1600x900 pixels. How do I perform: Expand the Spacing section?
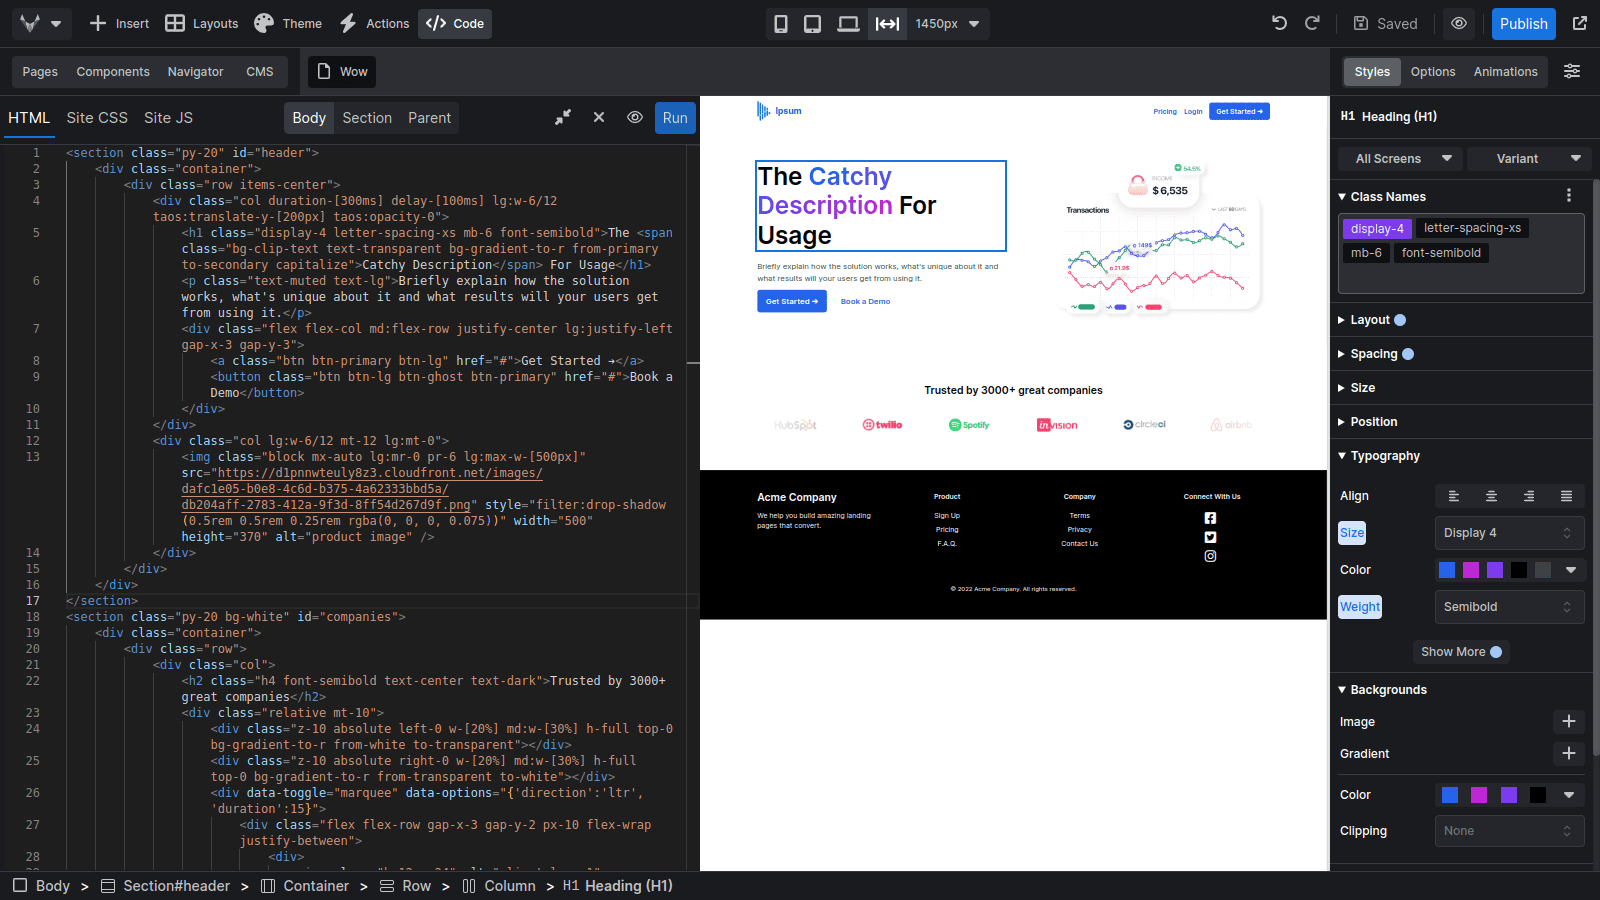click(1374, 353)
